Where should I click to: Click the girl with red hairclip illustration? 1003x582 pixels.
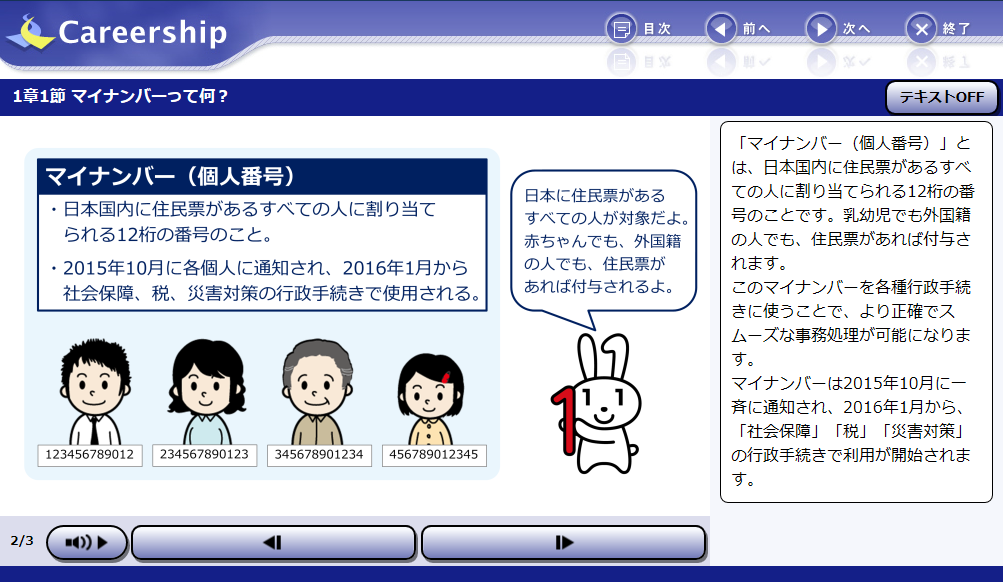430,400
